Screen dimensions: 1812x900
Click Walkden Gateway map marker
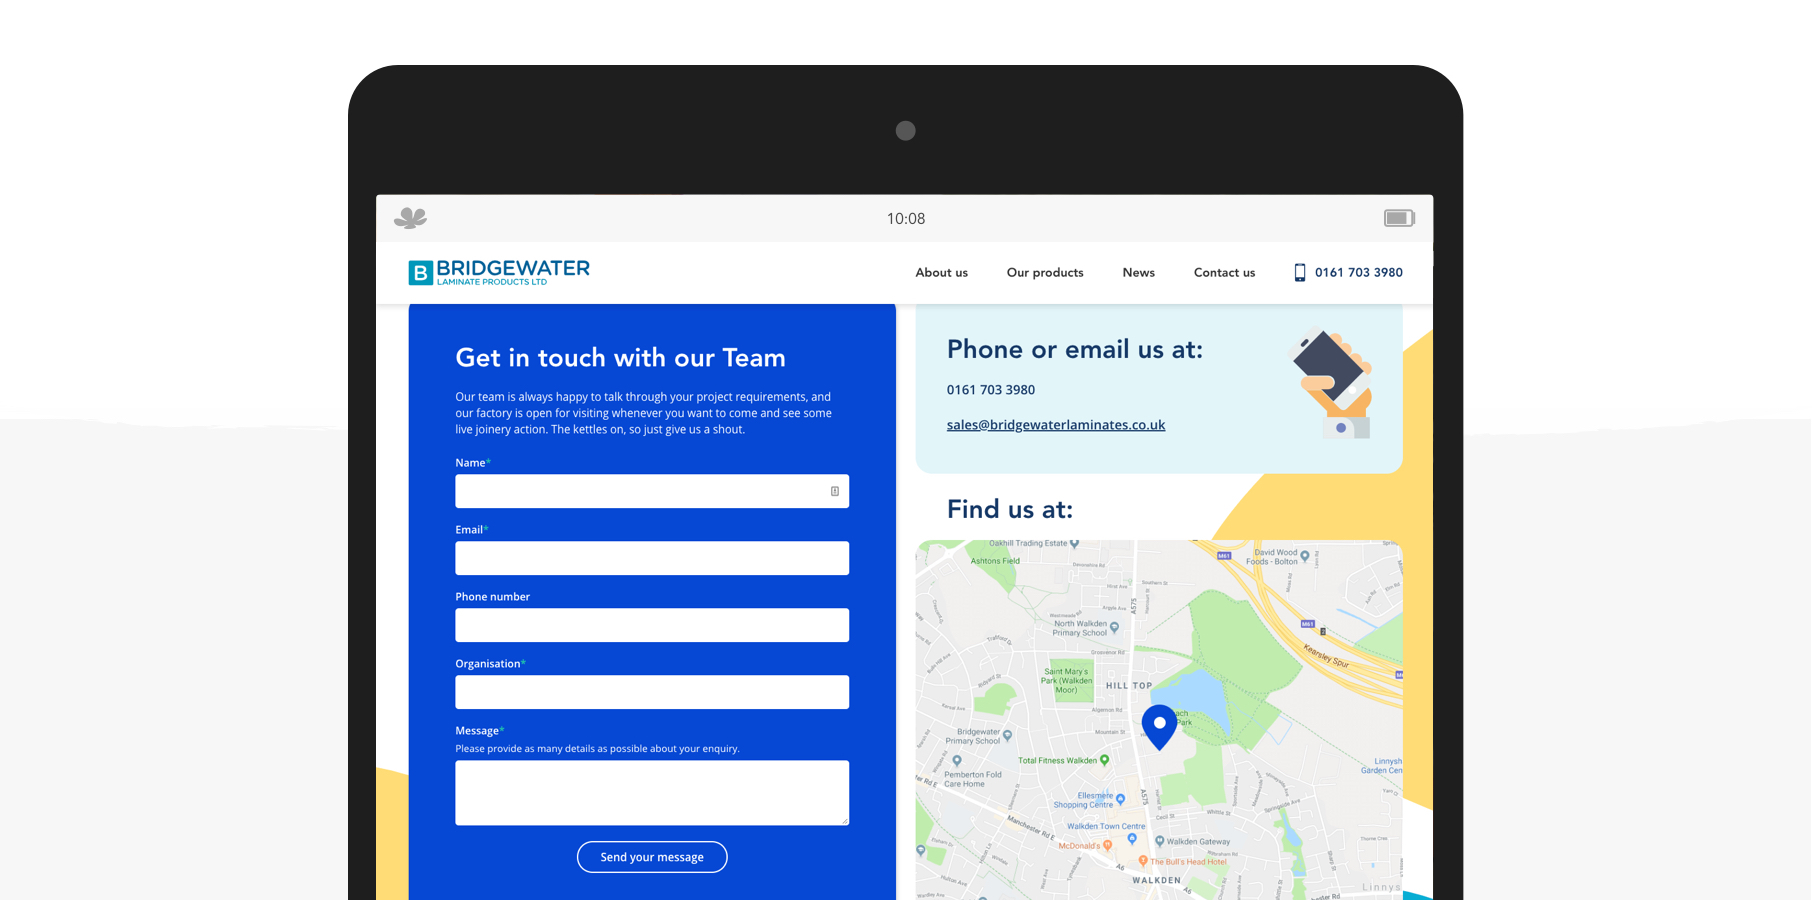[1160, 841]
